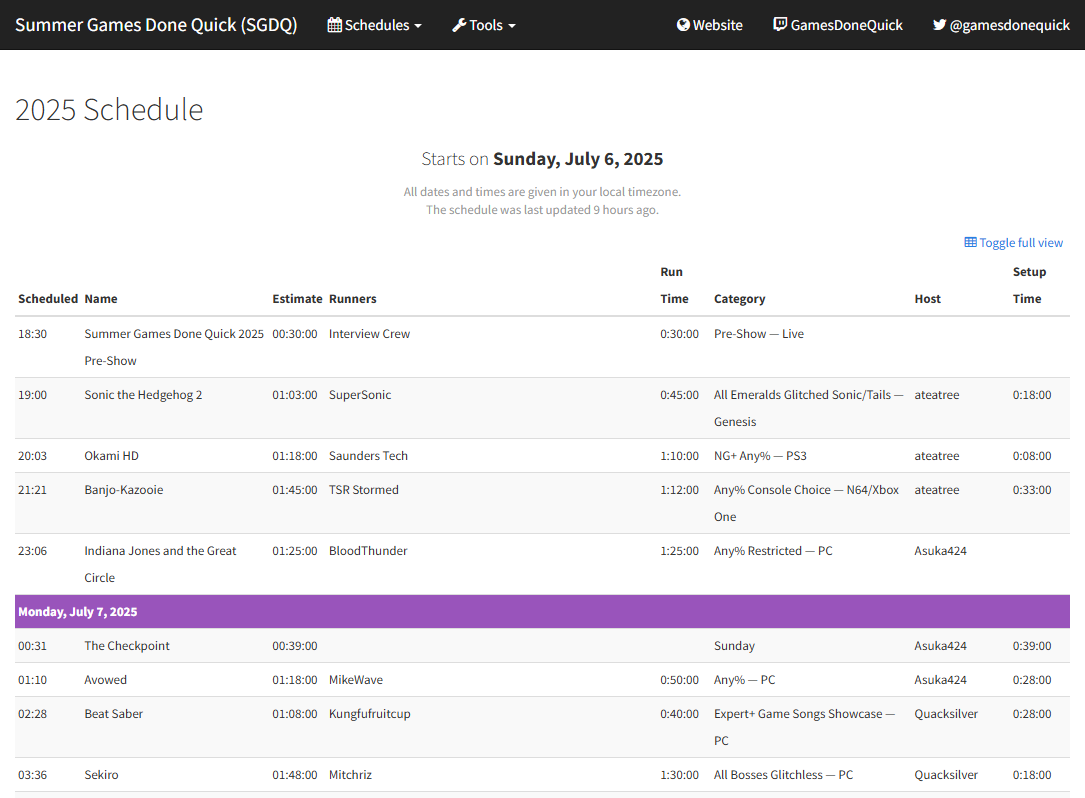
Task: Open the Schedules dropdown menu
Action: tap(374, 25)
